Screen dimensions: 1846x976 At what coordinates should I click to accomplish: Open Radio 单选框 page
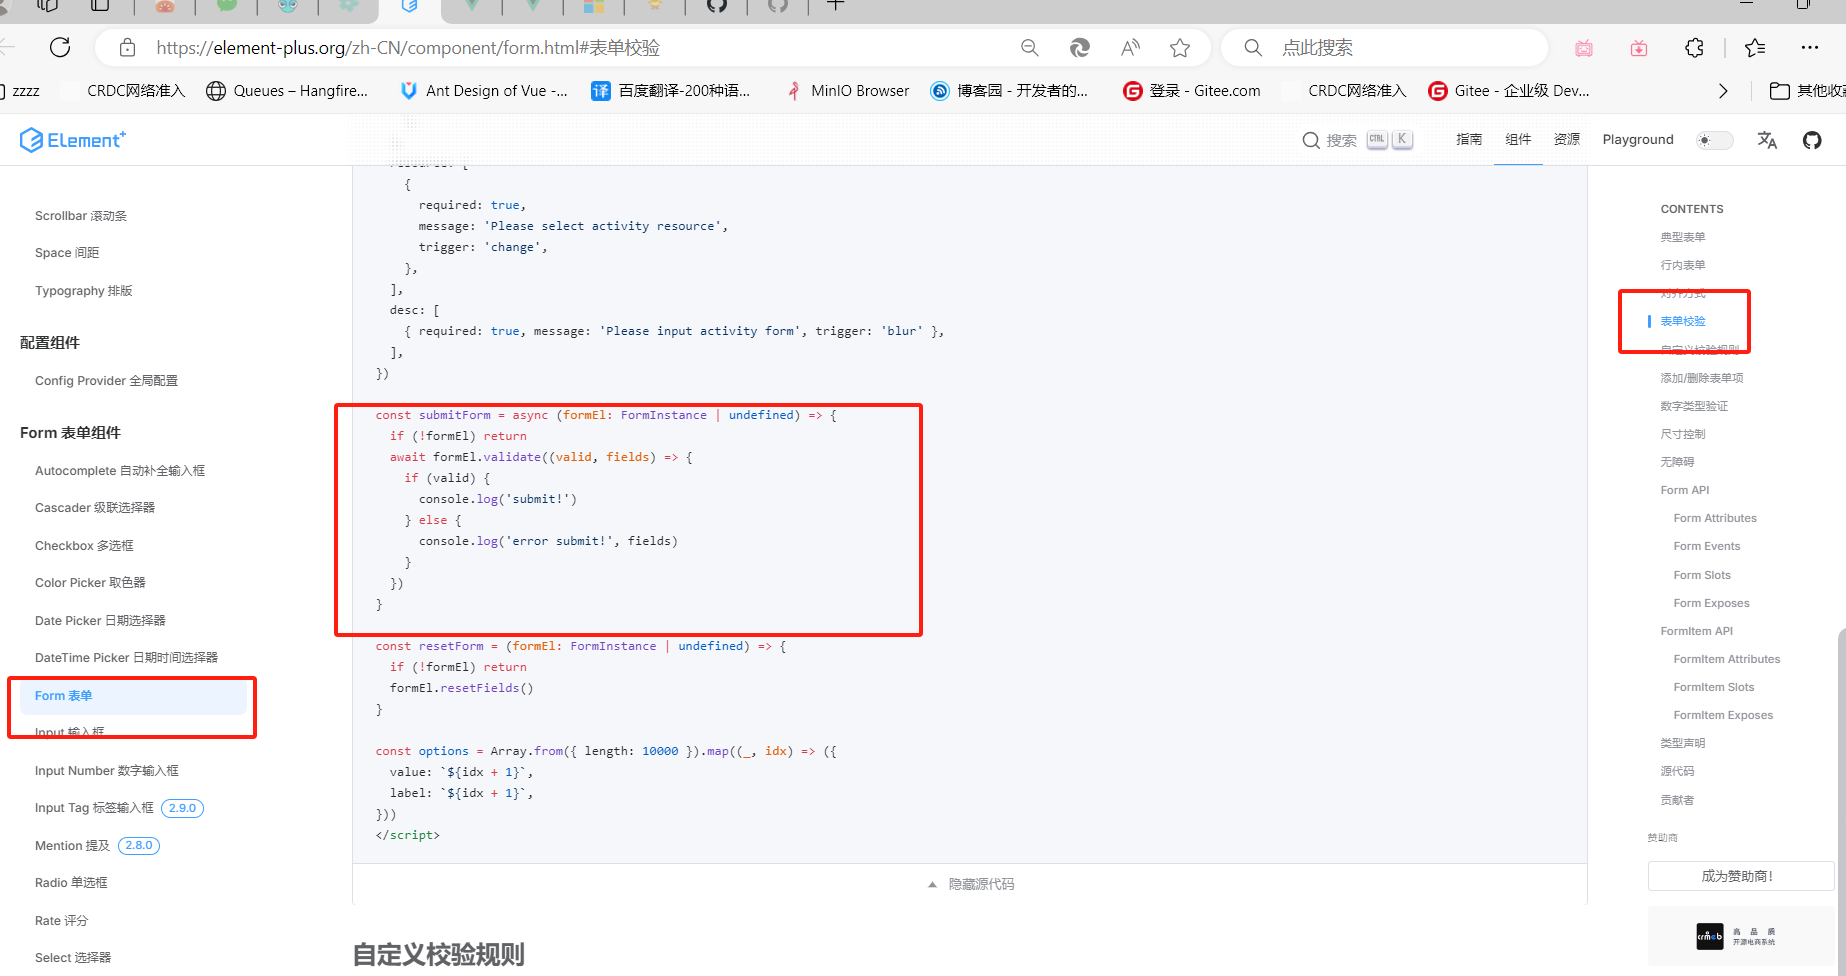[x=71, y=883]
